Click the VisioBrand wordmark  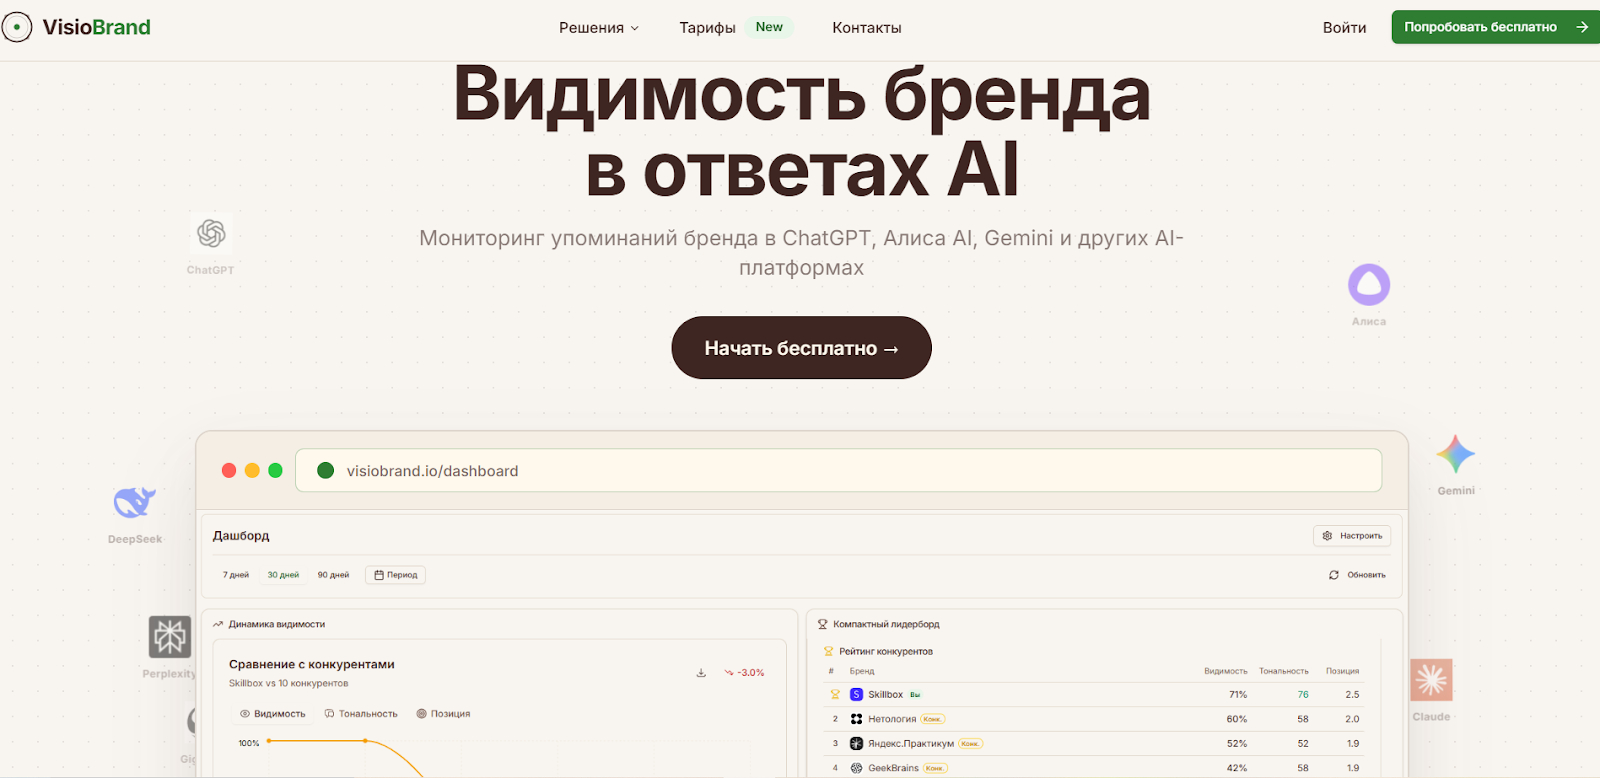[96, 27]
